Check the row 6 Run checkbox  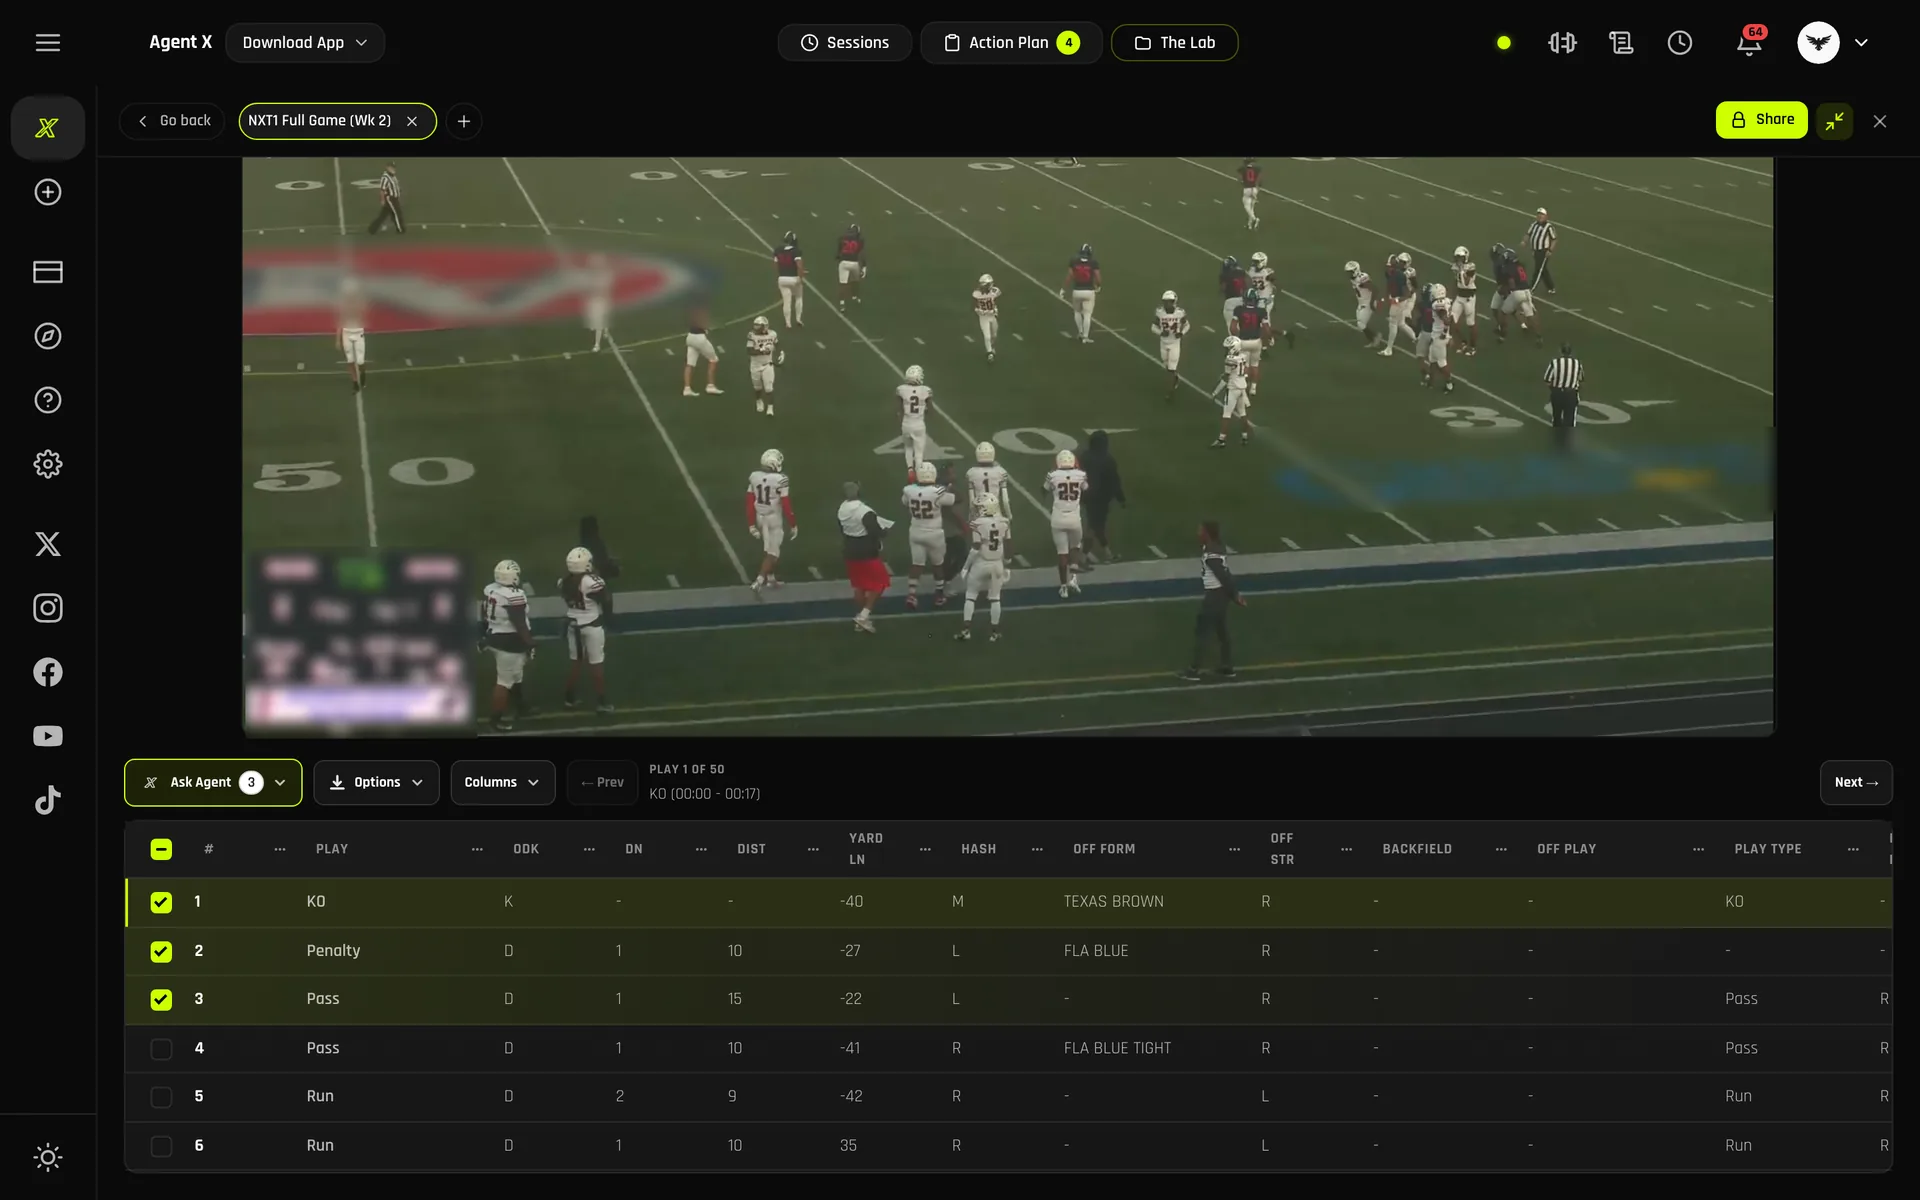(161, 1146)
